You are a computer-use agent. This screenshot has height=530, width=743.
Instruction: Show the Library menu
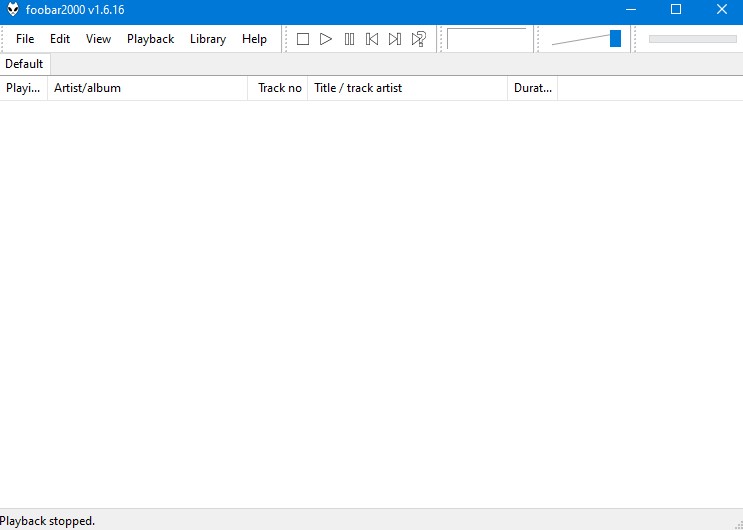coord(208,39)
